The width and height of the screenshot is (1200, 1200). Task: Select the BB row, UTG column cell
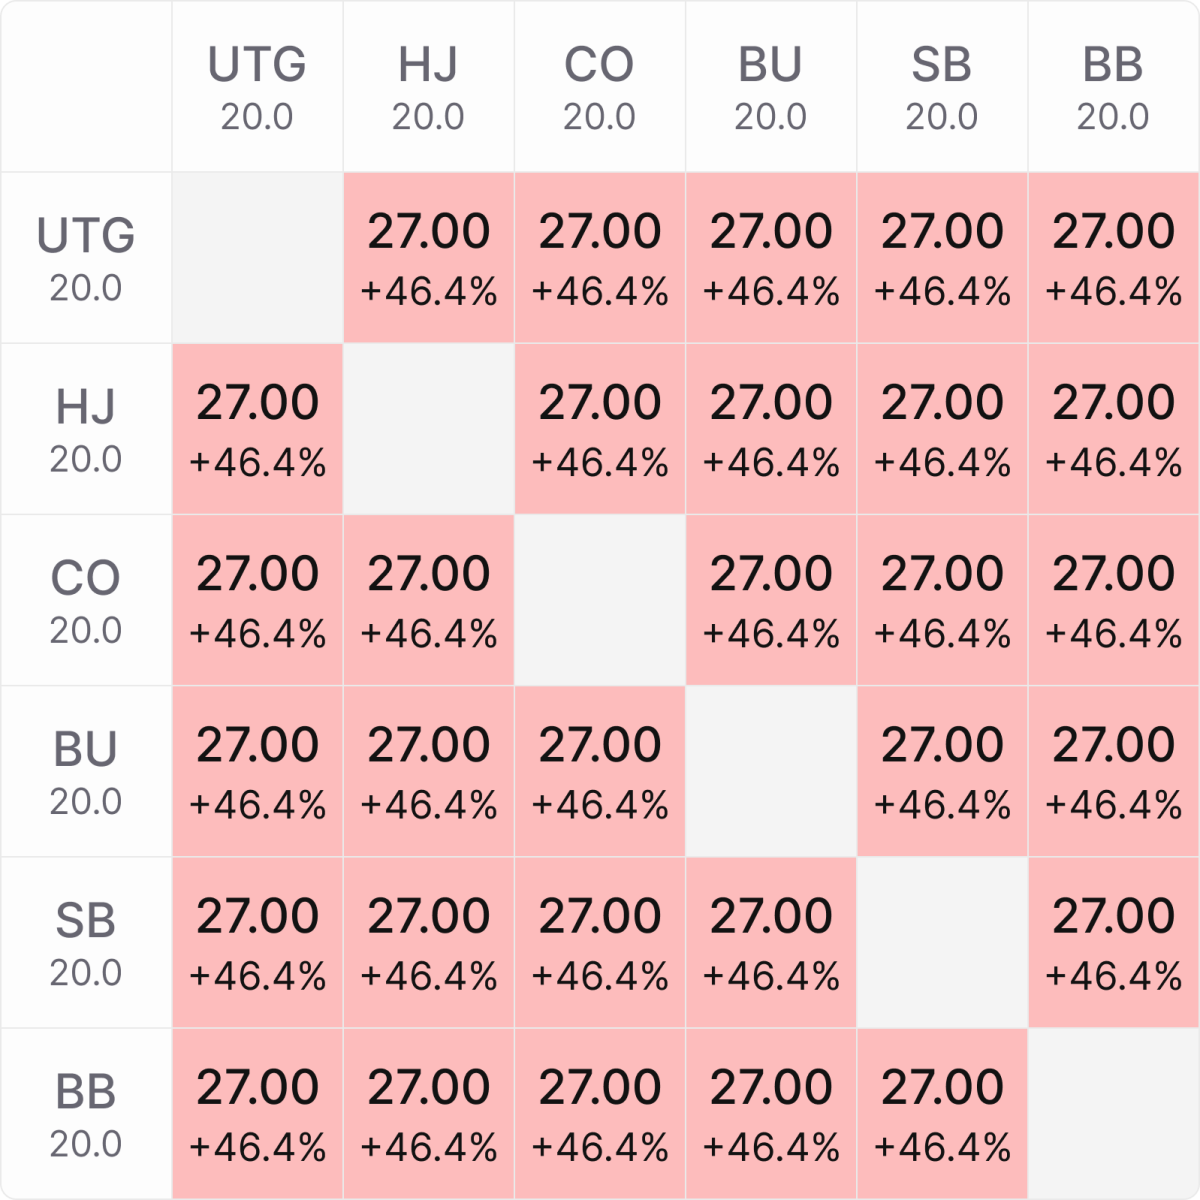click(257, 1113)
